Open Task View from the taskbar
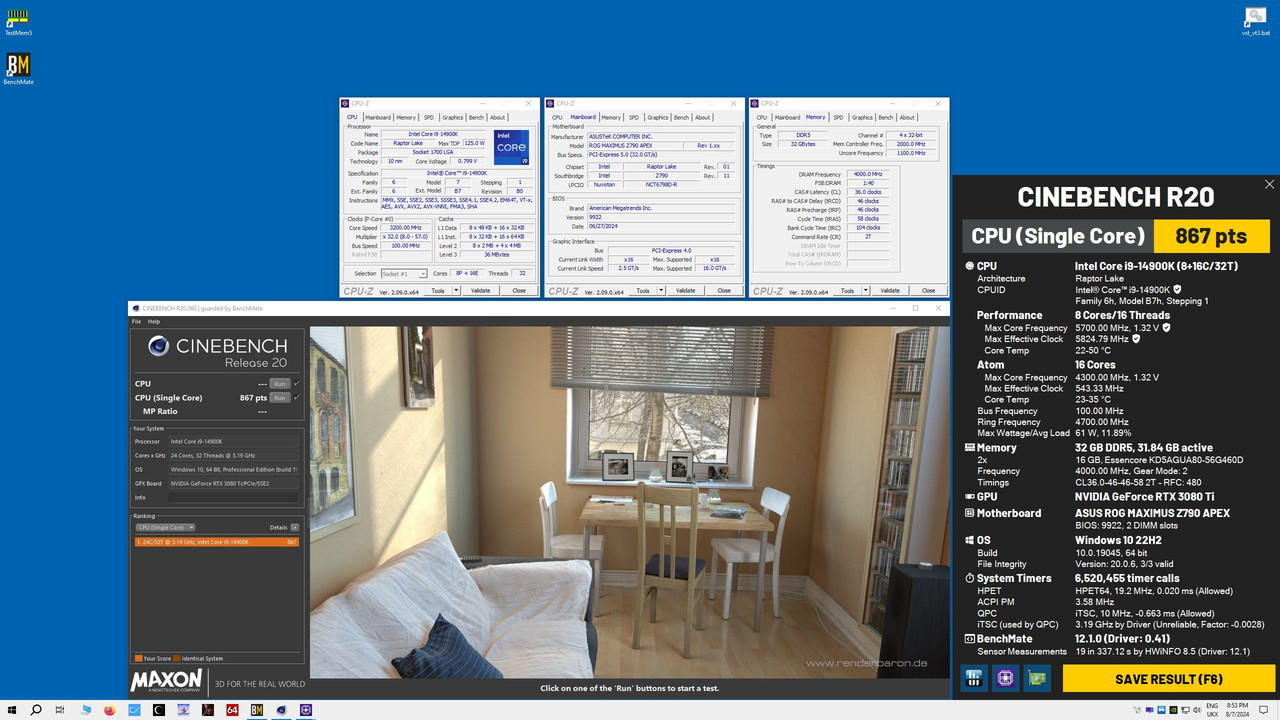Viewport: 1280px width, 720px height. (60, 710)
